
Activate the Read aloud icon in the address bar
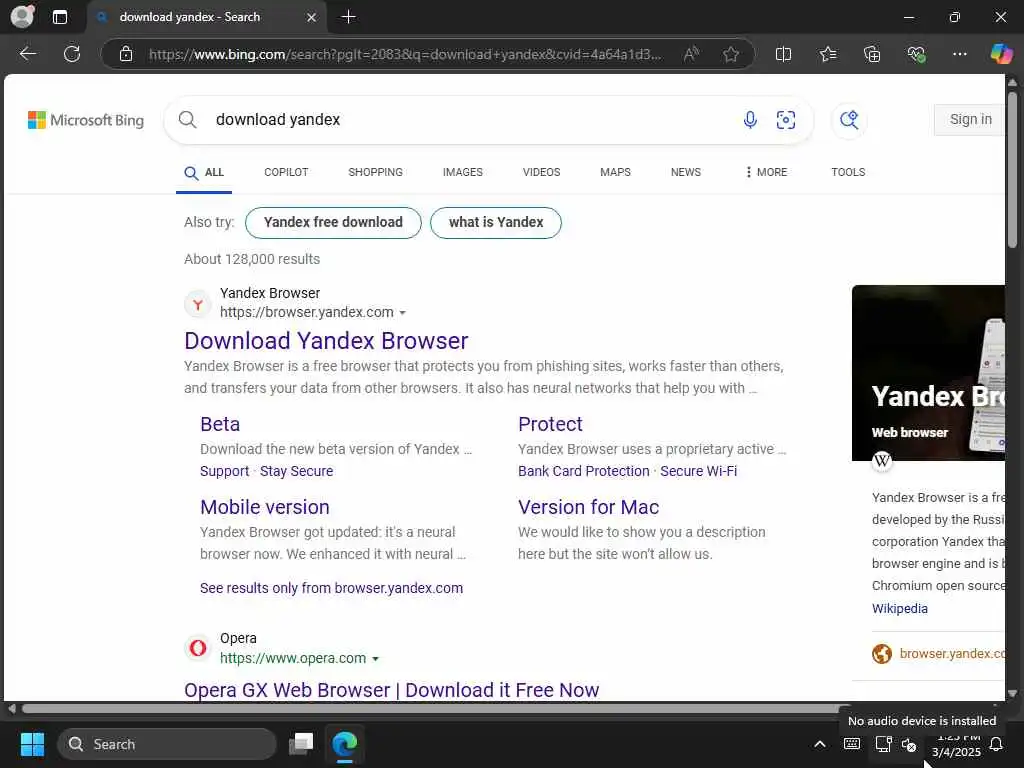pos(692,54)
